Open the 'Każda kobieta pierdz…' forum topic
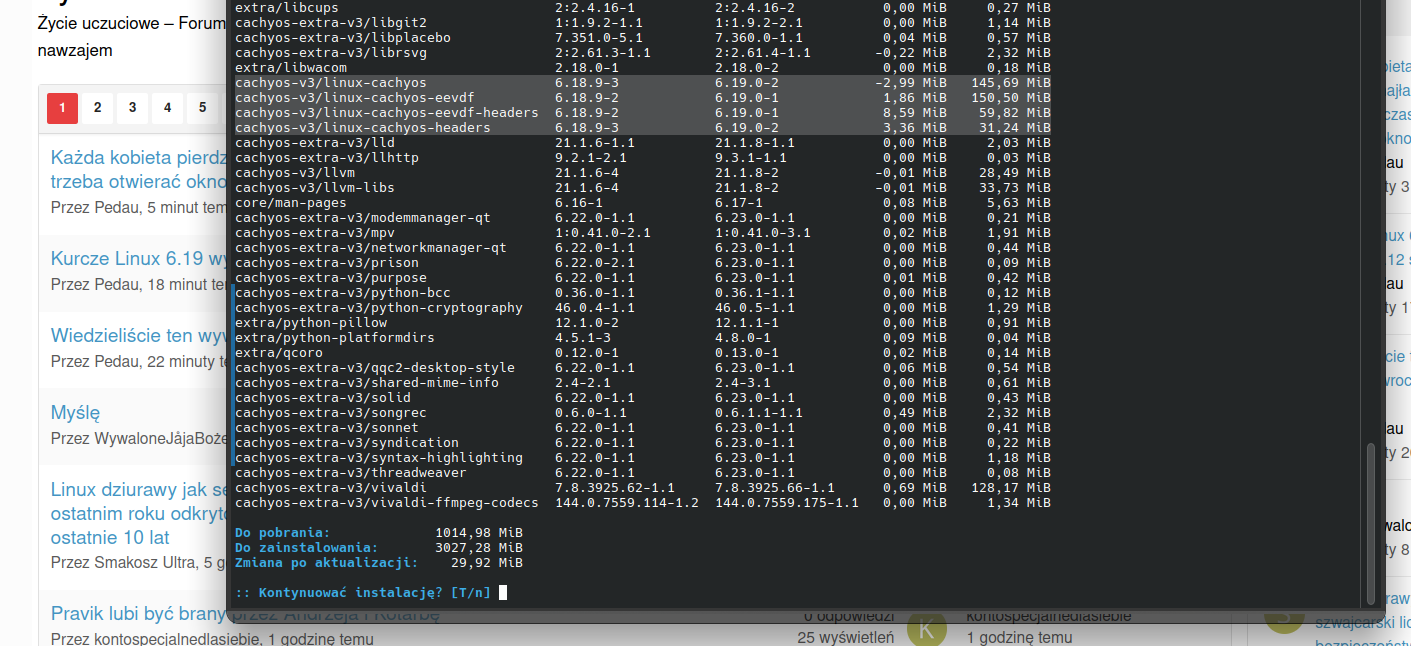Image resolution: width=1411 pixels, height=646 pixels. click(140, 170)
